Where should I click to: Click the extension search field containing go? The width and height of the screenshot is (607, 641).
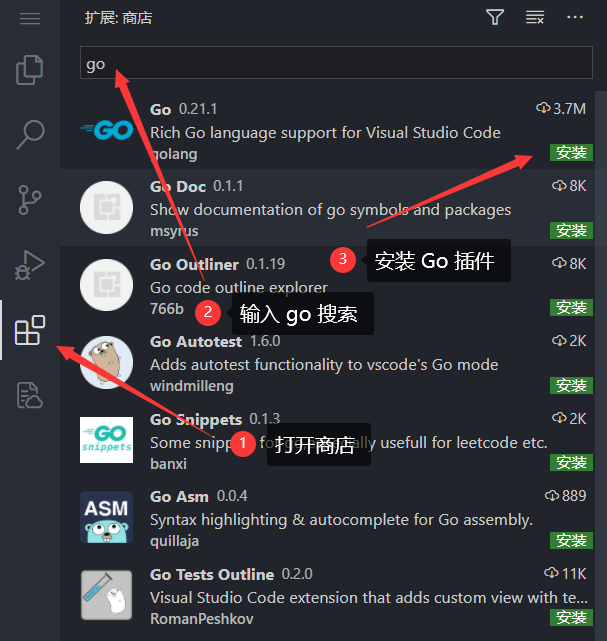pos(336,63)
